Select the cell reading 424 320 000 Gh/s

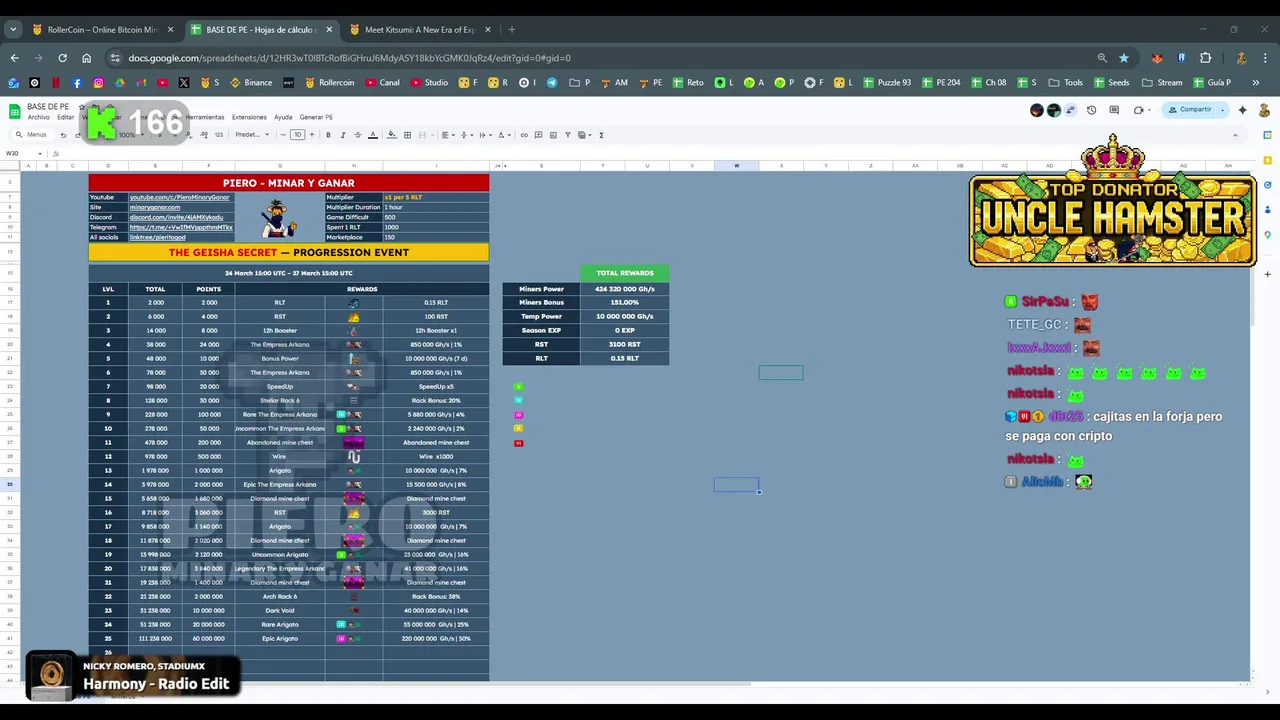624,289
